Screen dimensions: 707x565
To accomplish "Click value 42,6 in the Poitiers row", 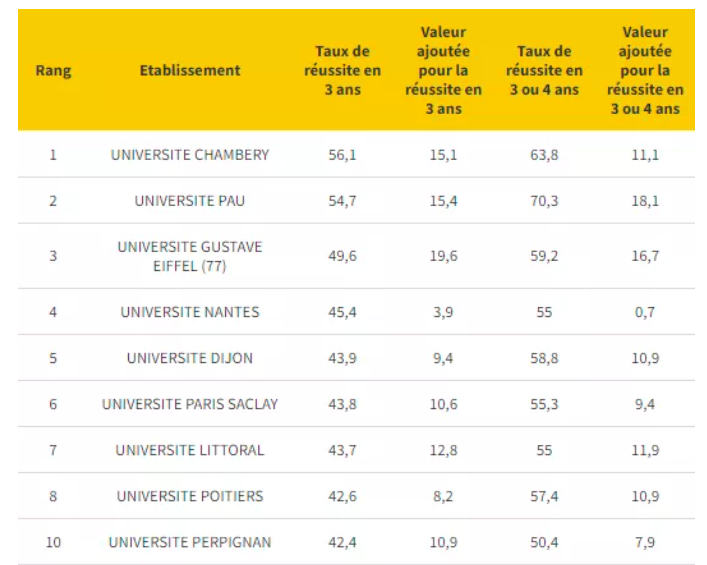I will pos(343,496).
